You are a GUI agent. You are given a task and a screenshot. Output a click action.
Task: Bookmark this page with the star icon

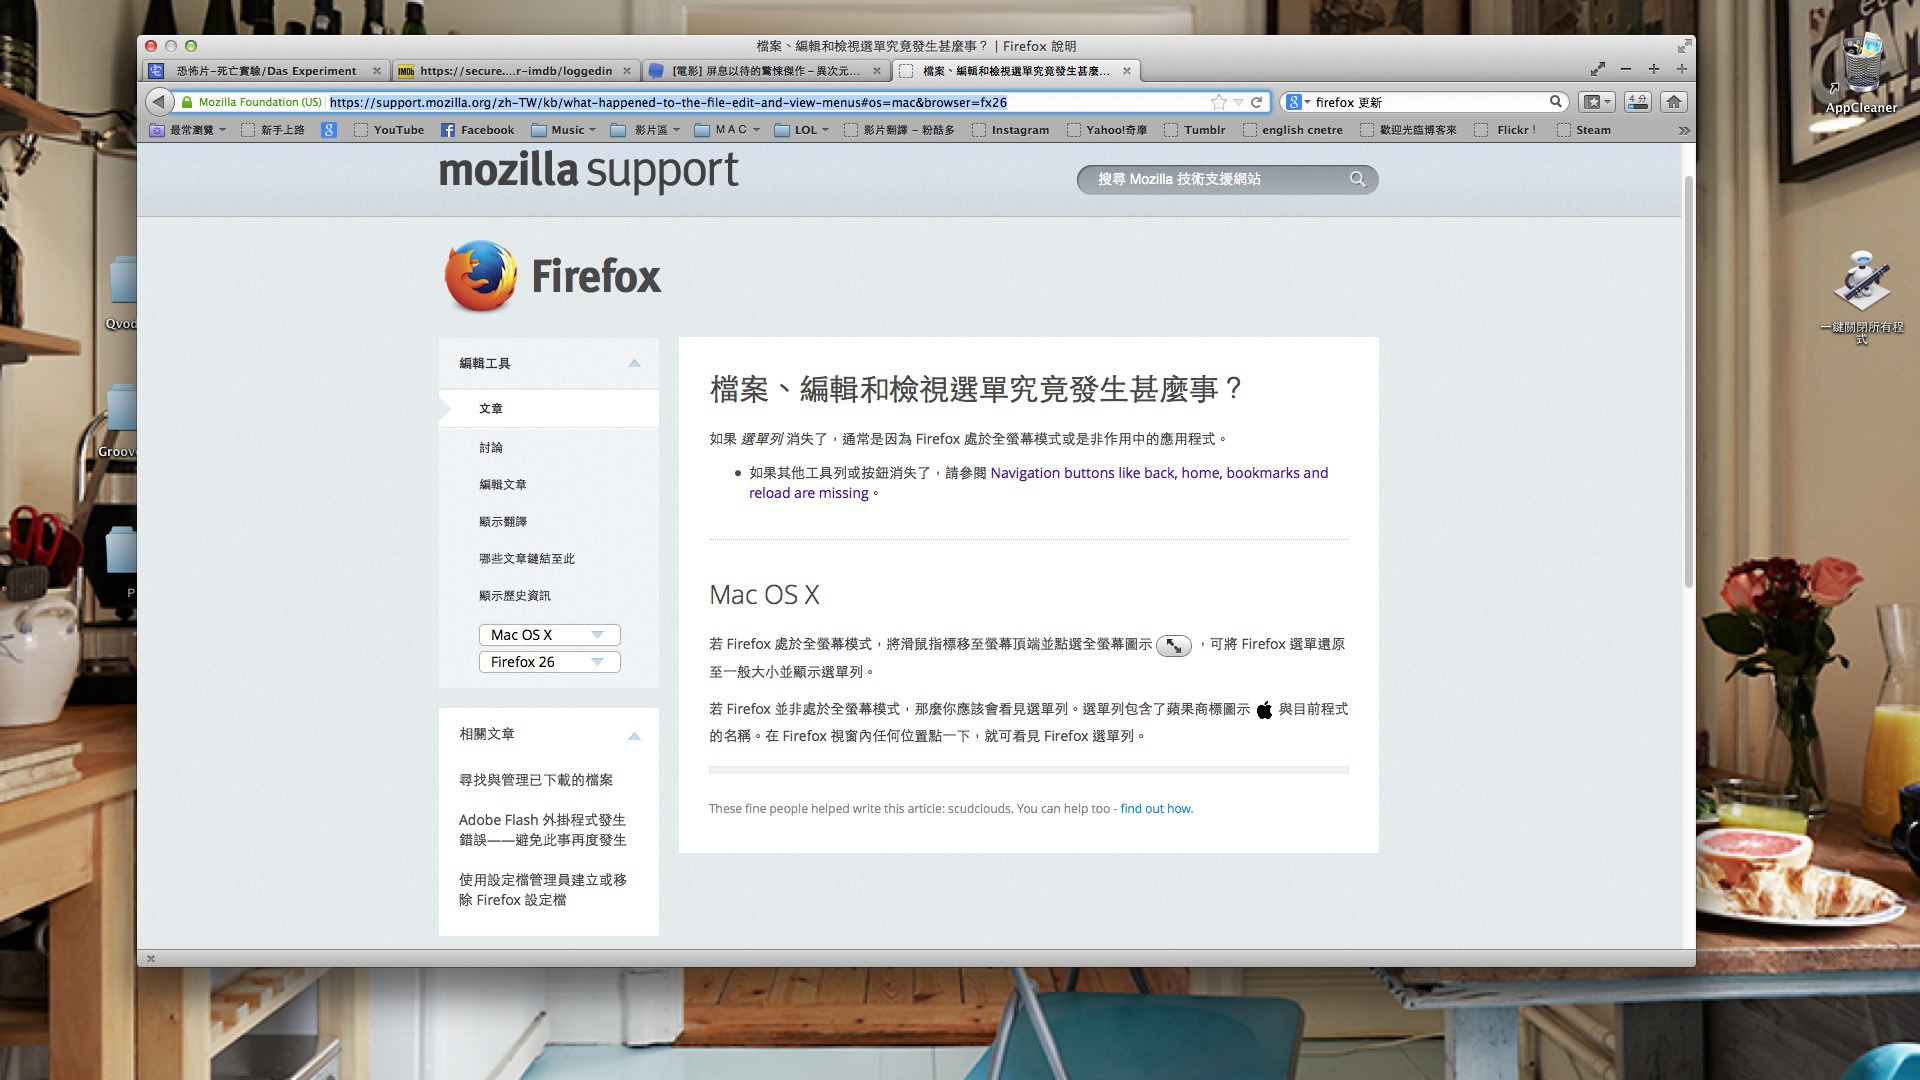pyautogui.click(x=1218, y=102)
